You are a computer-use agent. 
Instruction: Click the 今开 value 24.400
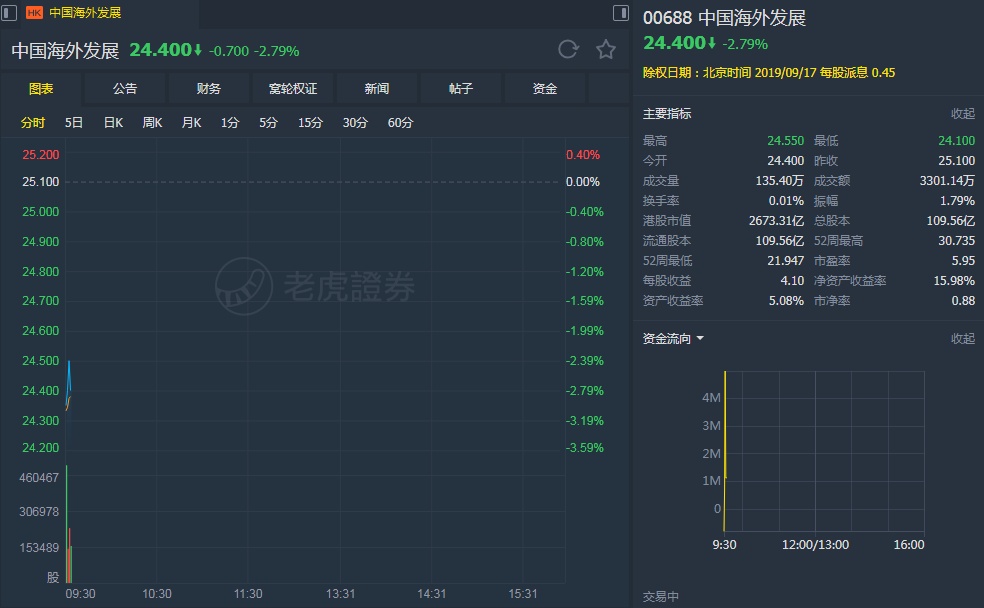(x=785, y=161)
